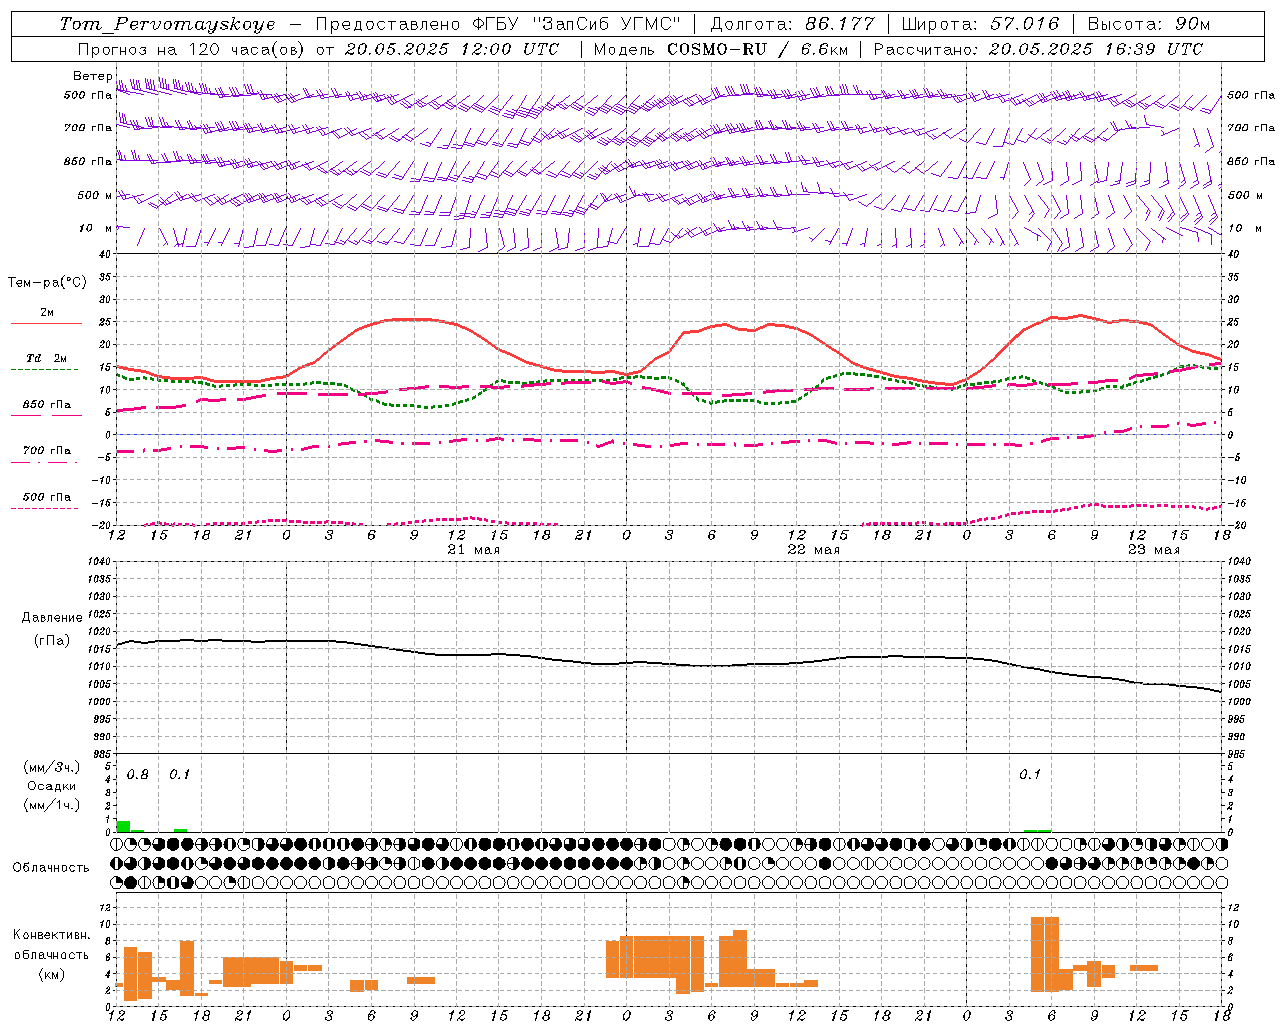Image resolution: width=1280 pixels, height=1024 pixels.
Task: Click the 0.1 precipitation value beside 0.8
Action: tap(179, 775)
